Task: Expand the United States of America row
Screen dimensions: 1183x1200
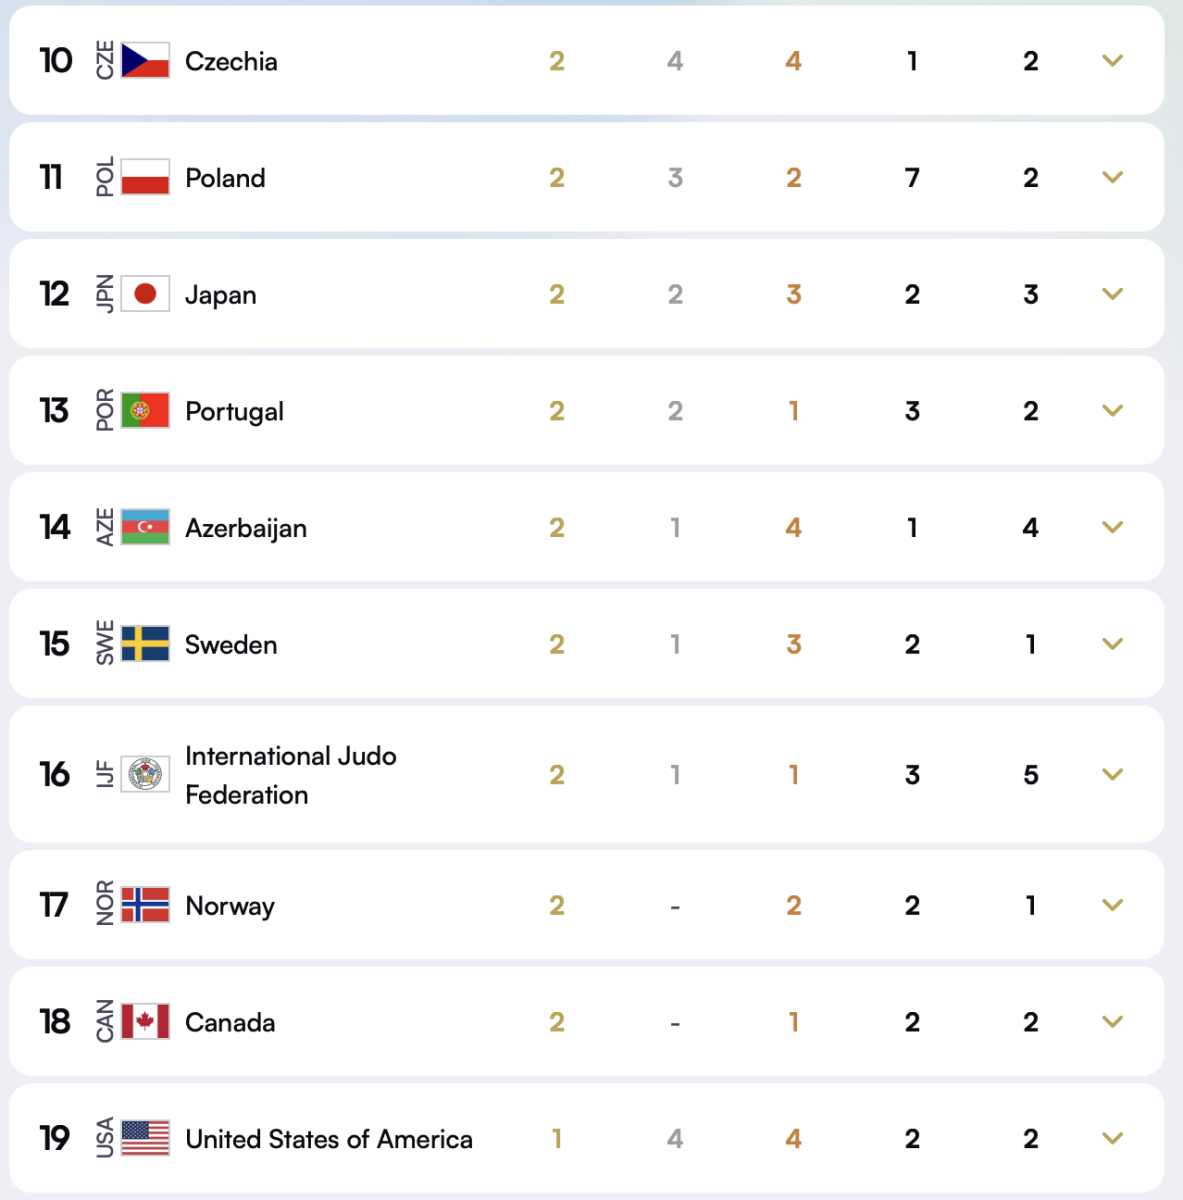Action: 1111,1138
